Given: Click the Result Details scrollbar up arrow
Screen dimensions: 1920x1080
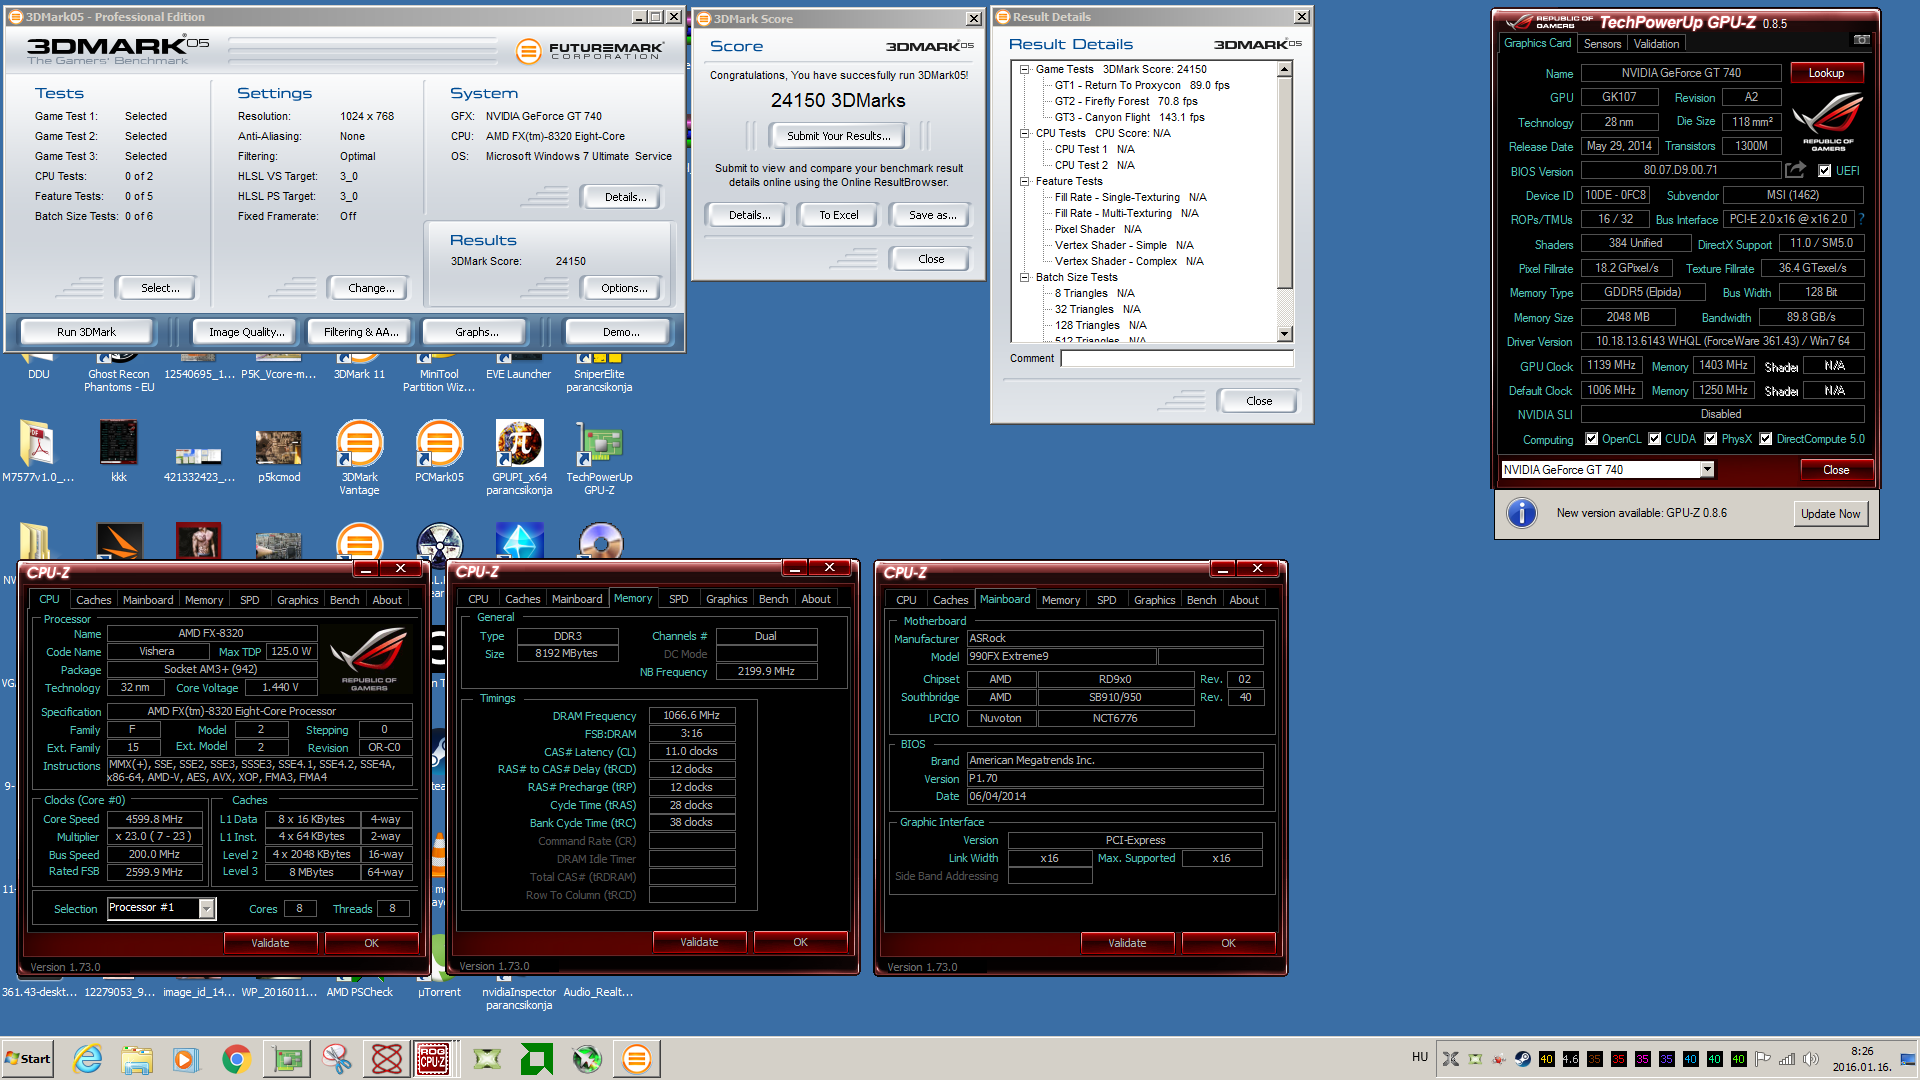Looking at the screenshot, I should [1285, 70].
